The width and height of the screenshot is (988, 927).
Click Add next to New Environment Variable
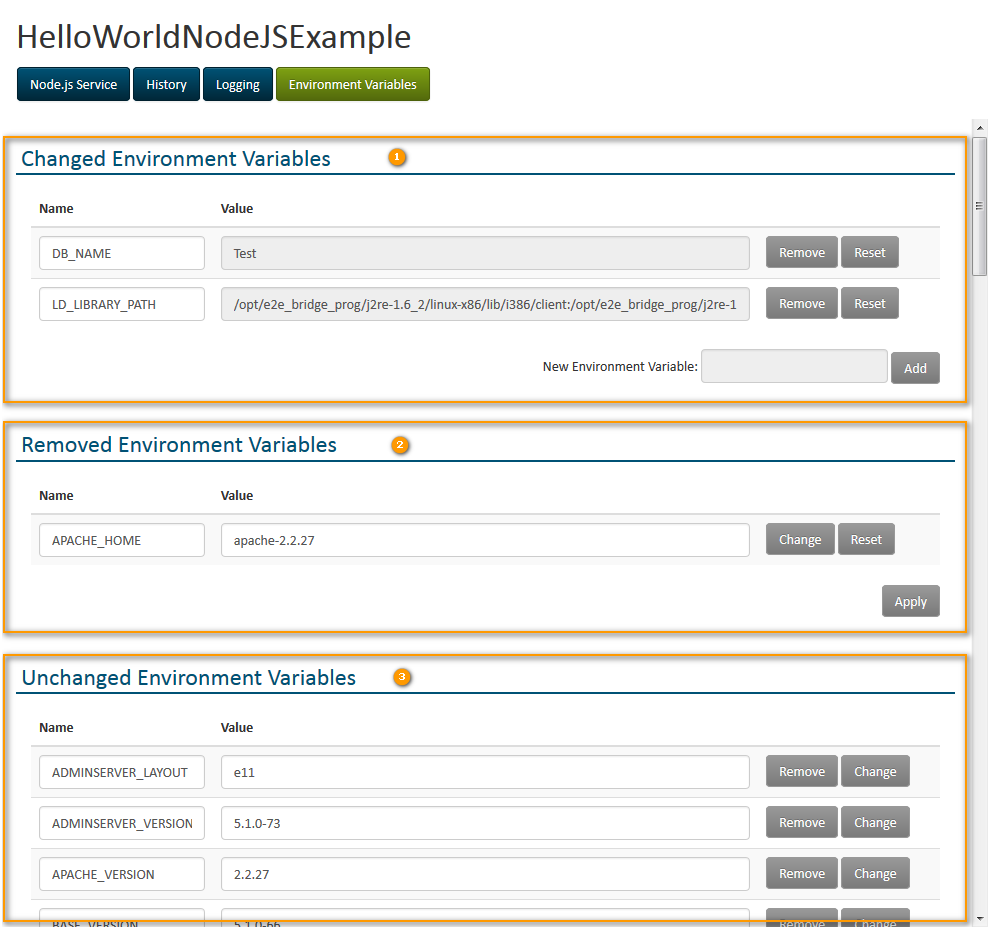915,367
